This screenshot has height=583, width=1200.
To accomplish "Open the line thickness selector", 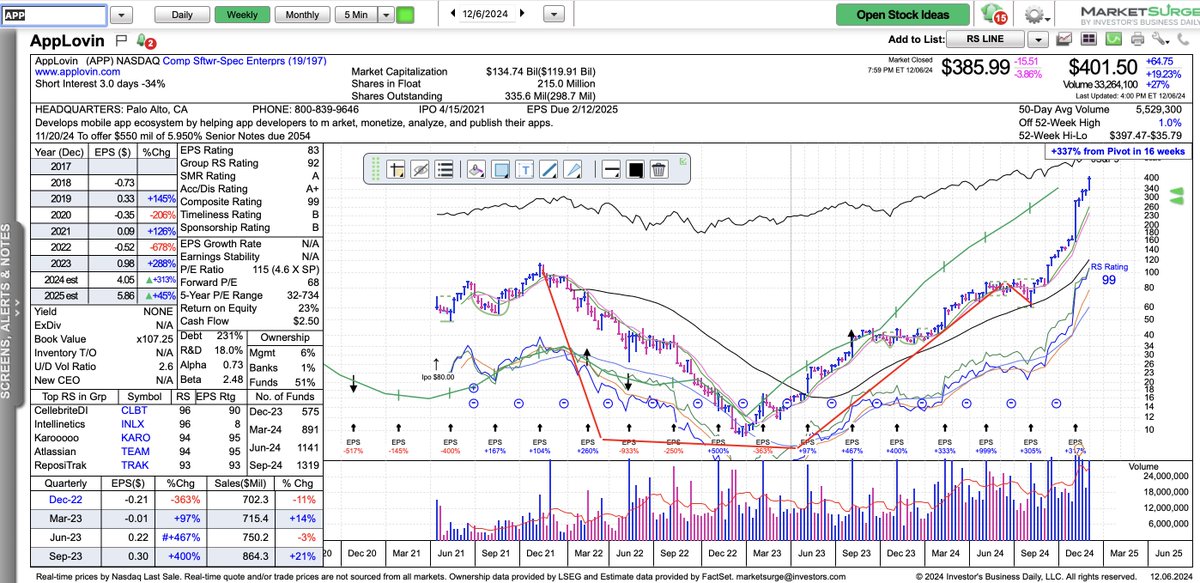I will coord(611,170).
